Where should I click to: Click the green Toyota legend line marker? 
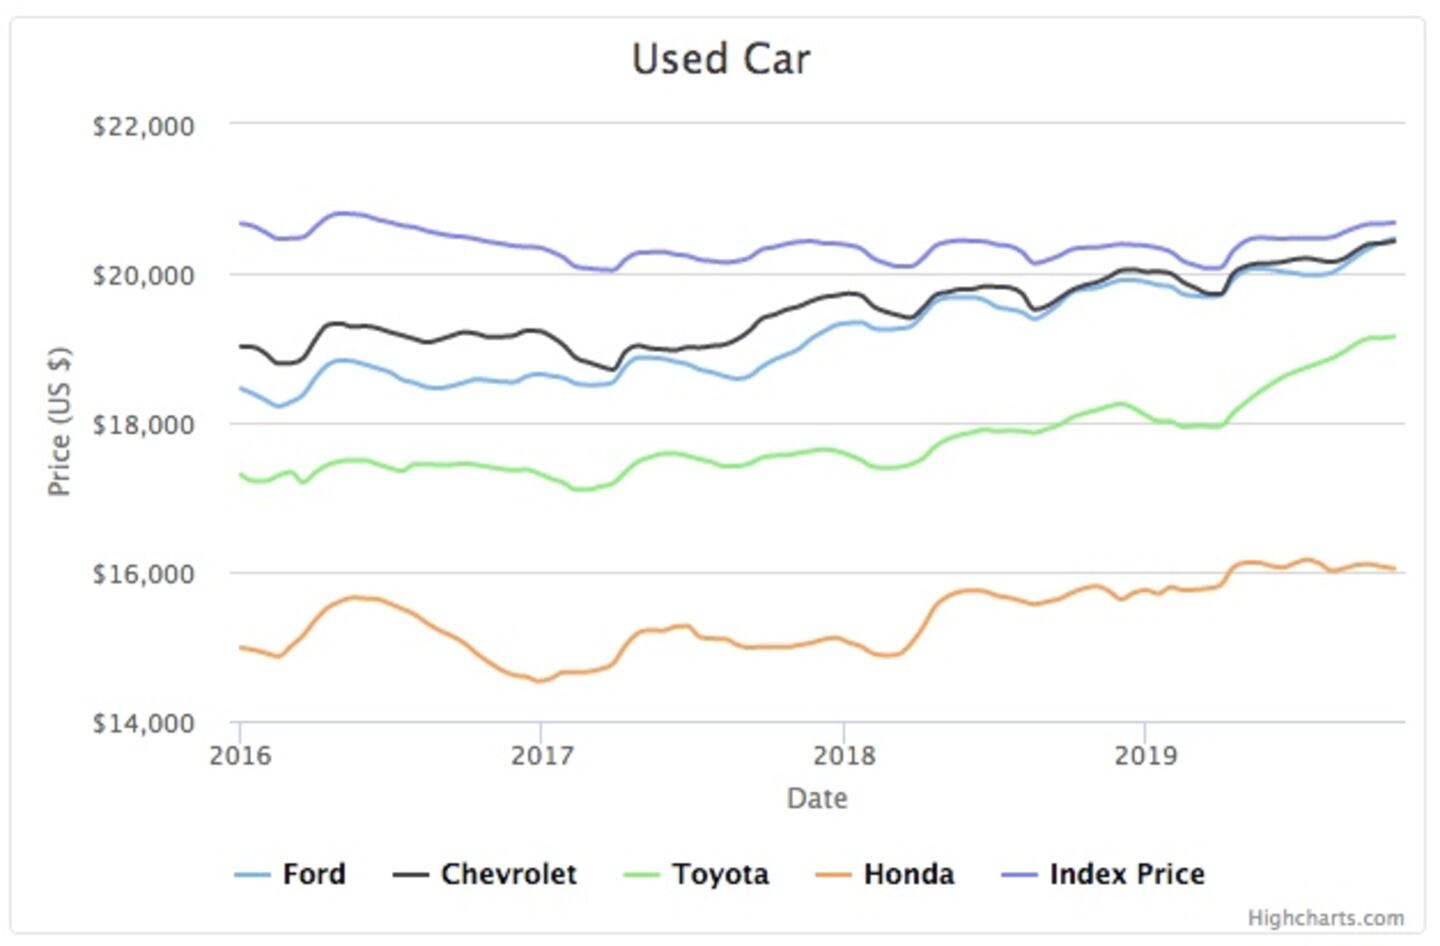click(x=642, y=875)
